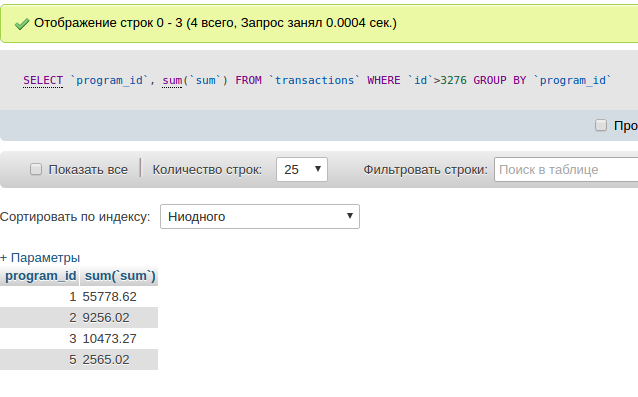Expand the '+ Параметры' options link

40,257
